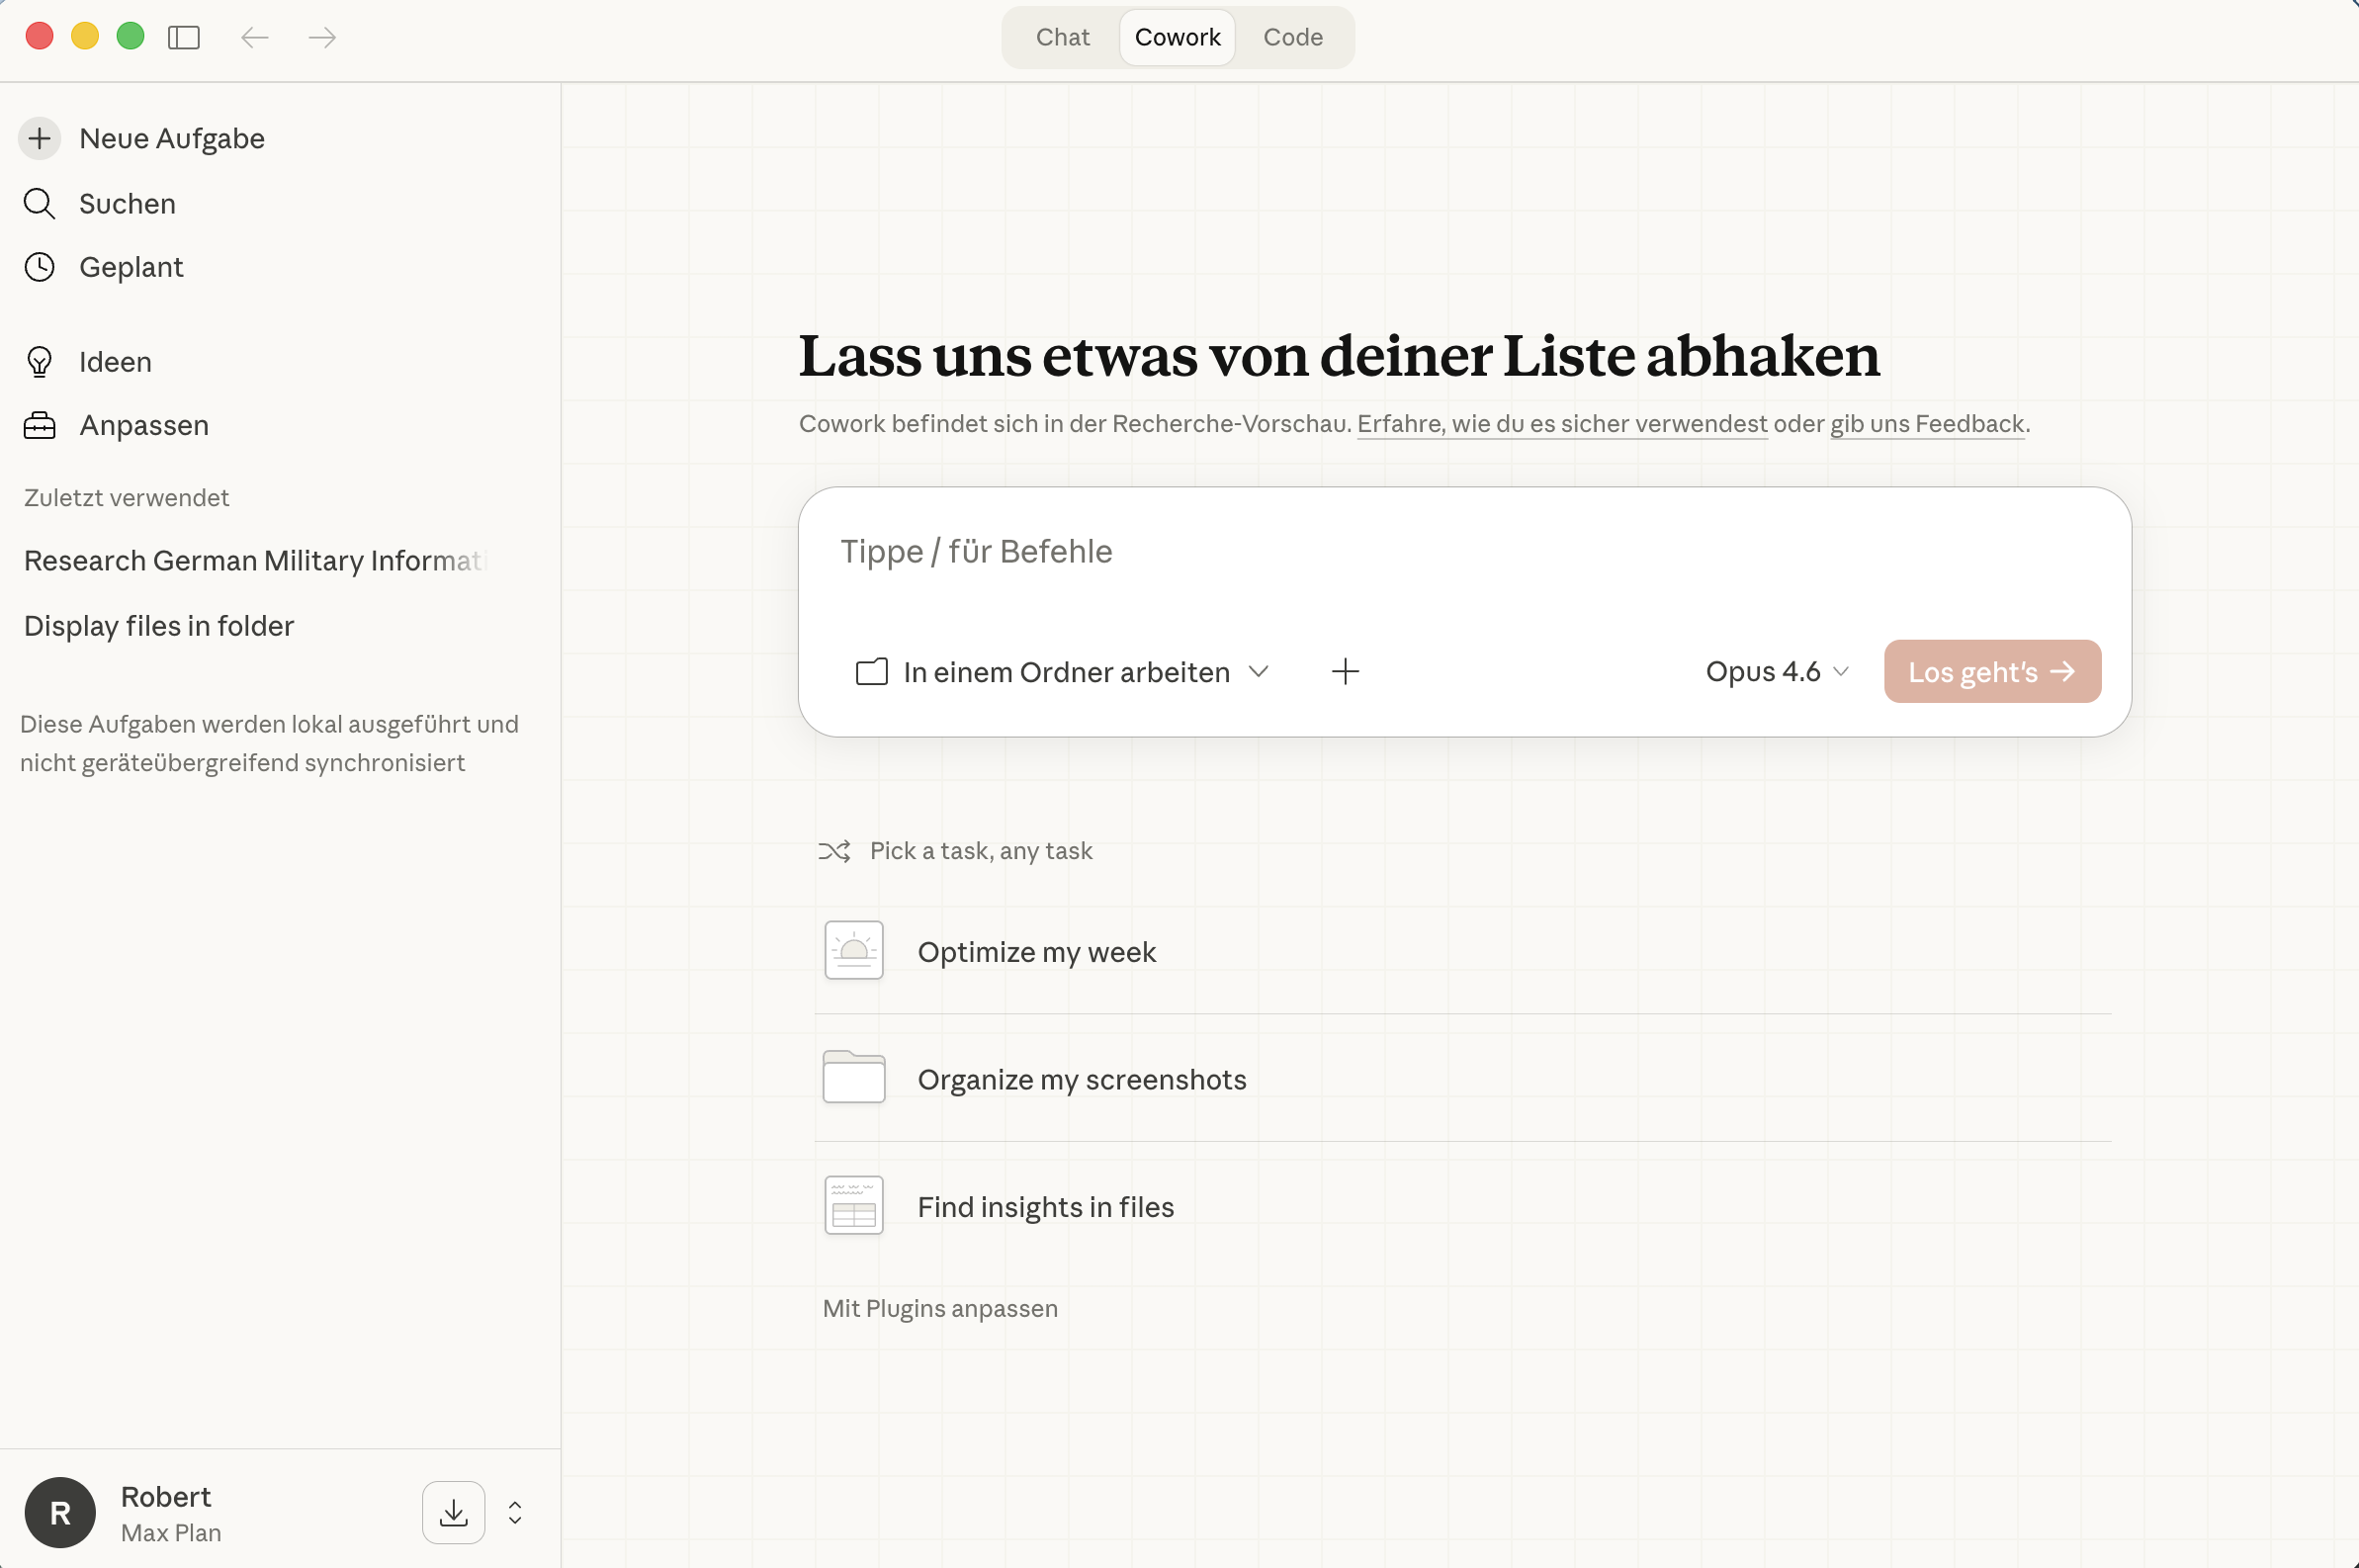Select Geplant using the clock icon

point(40,267)
